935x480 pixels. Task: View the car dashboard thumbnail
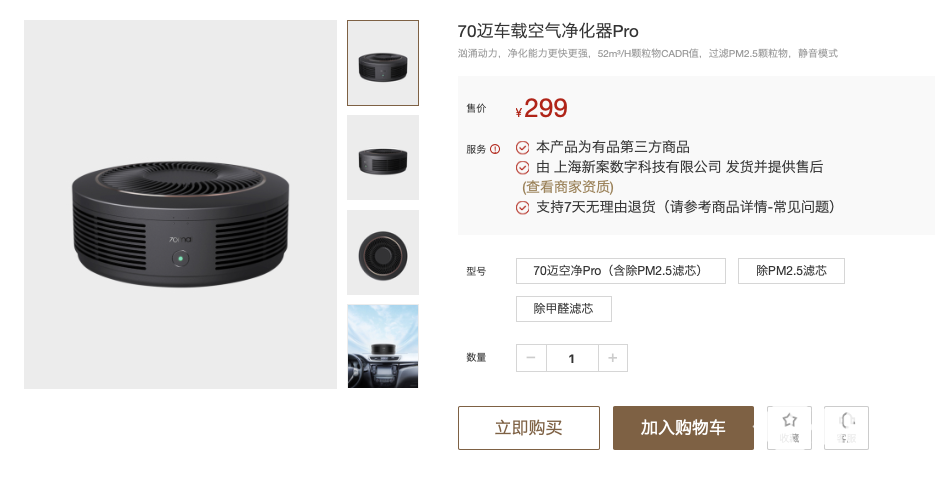(x=383, y=346)
